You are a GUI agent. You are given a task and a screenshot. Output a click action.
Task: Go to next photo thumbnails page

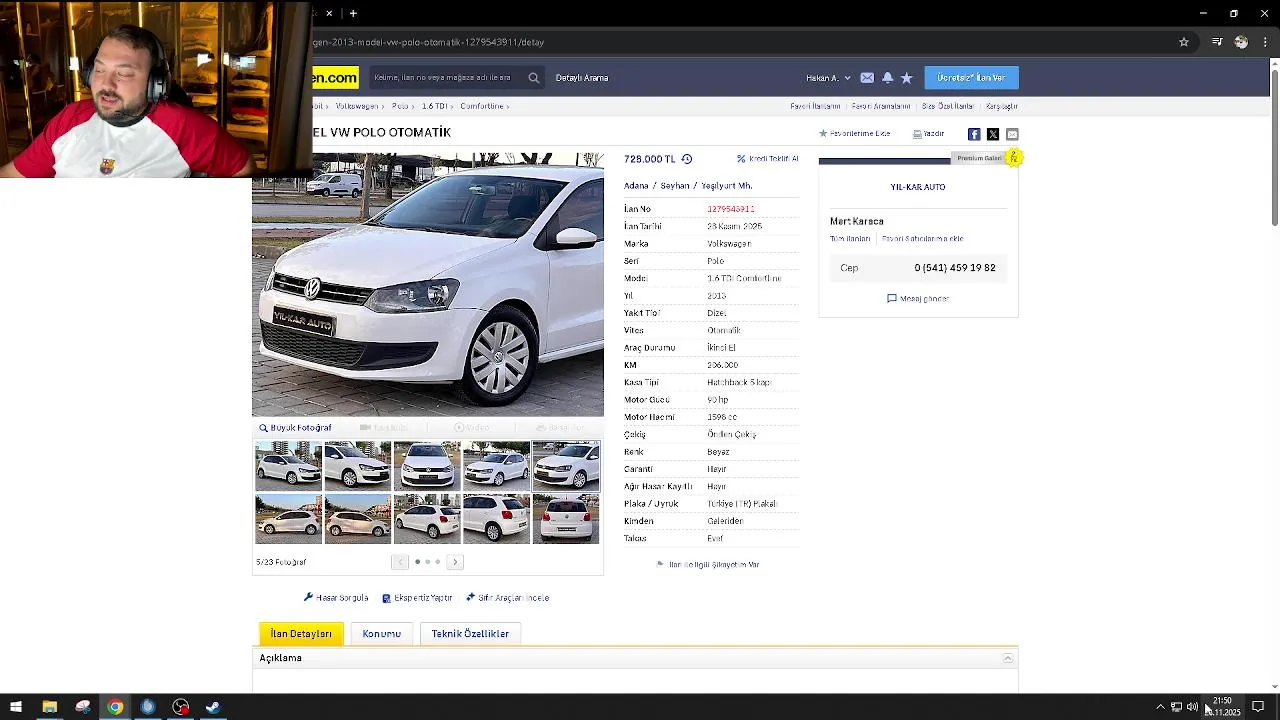455,562
